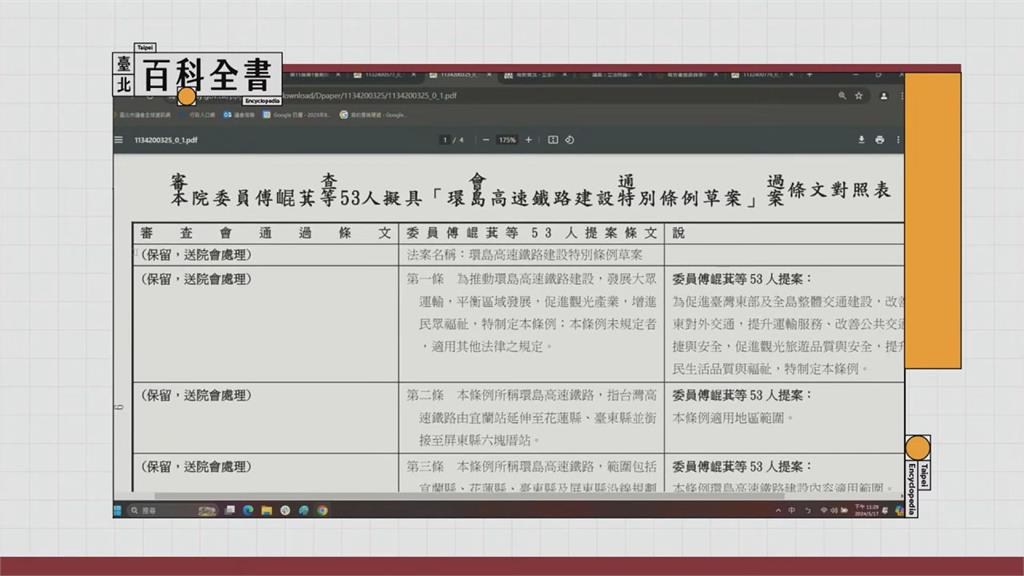
Task: Click the explanation text 本條例適用地區範圍
Action: [733, 418]
